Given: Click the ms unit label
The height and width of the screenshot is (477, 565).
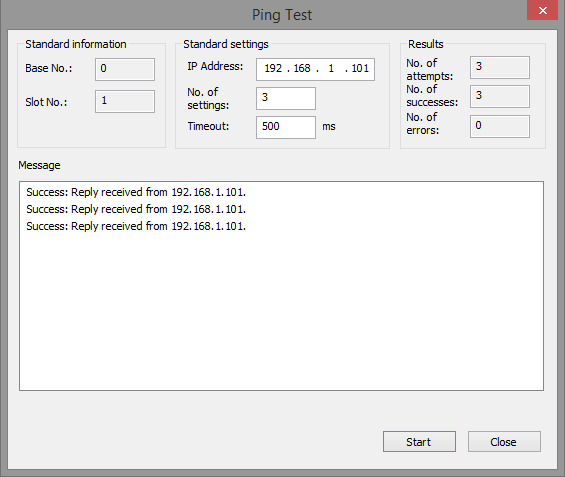Looking at the screenshot, I should pyautogui.click(x=329, y=126).
